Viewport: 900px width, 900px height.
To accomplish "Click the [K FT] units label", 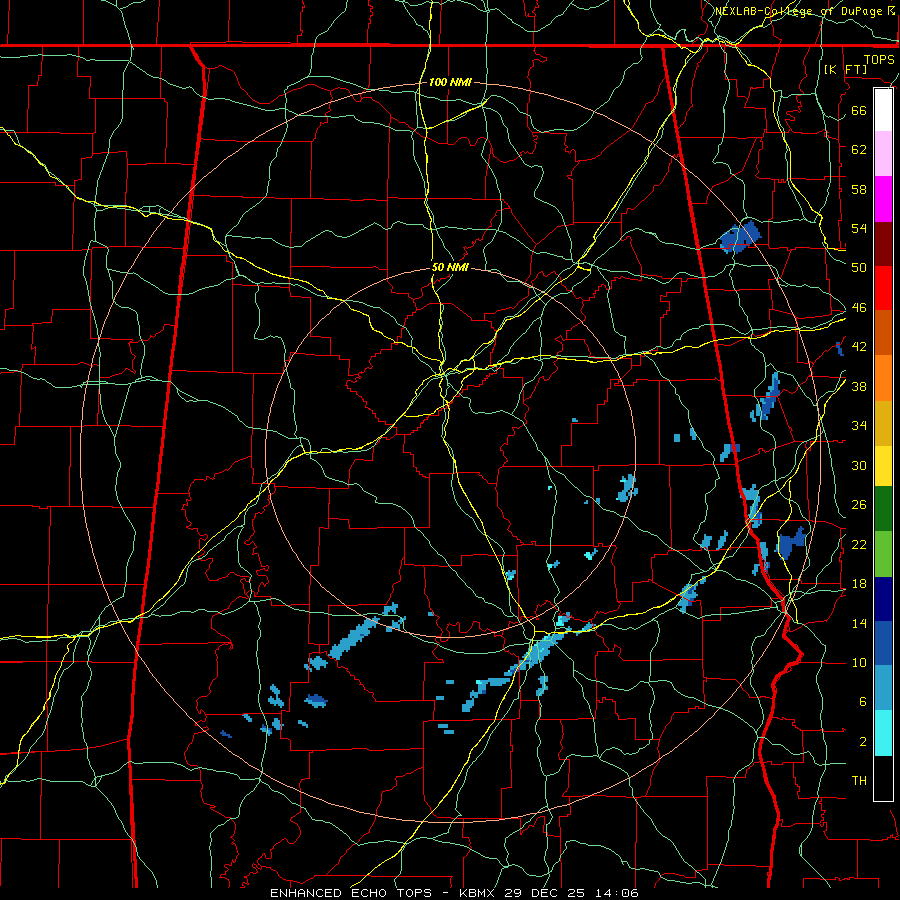I will pos(846,69).
